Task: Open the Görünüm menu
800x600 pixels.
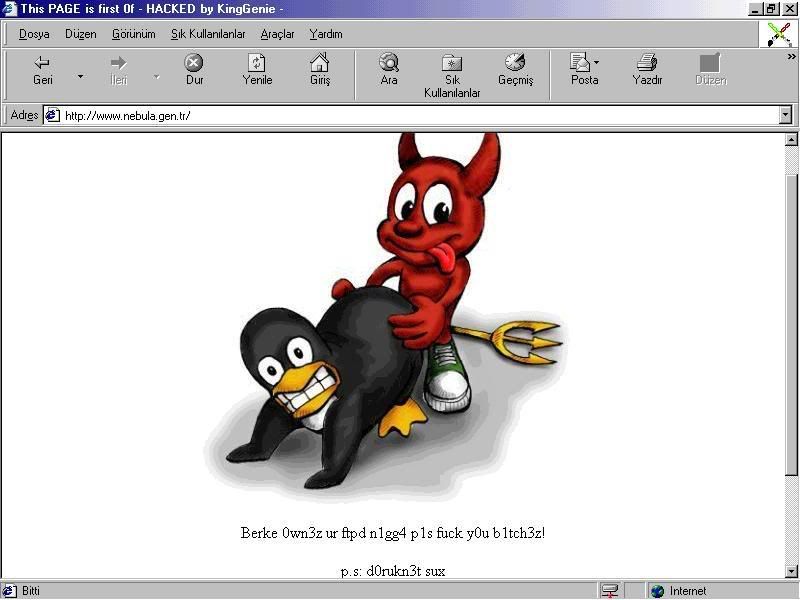Action: tap(134, 34)
